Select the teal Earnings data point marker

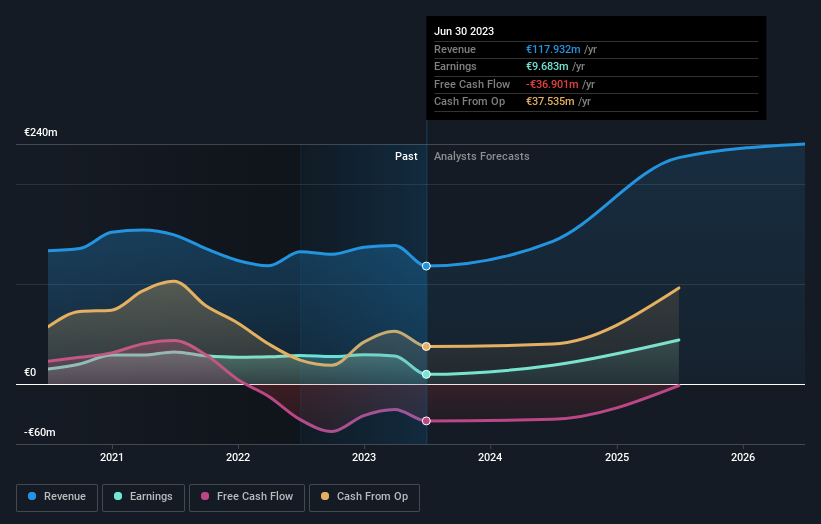pyautogui.click(x=426, y=374)
